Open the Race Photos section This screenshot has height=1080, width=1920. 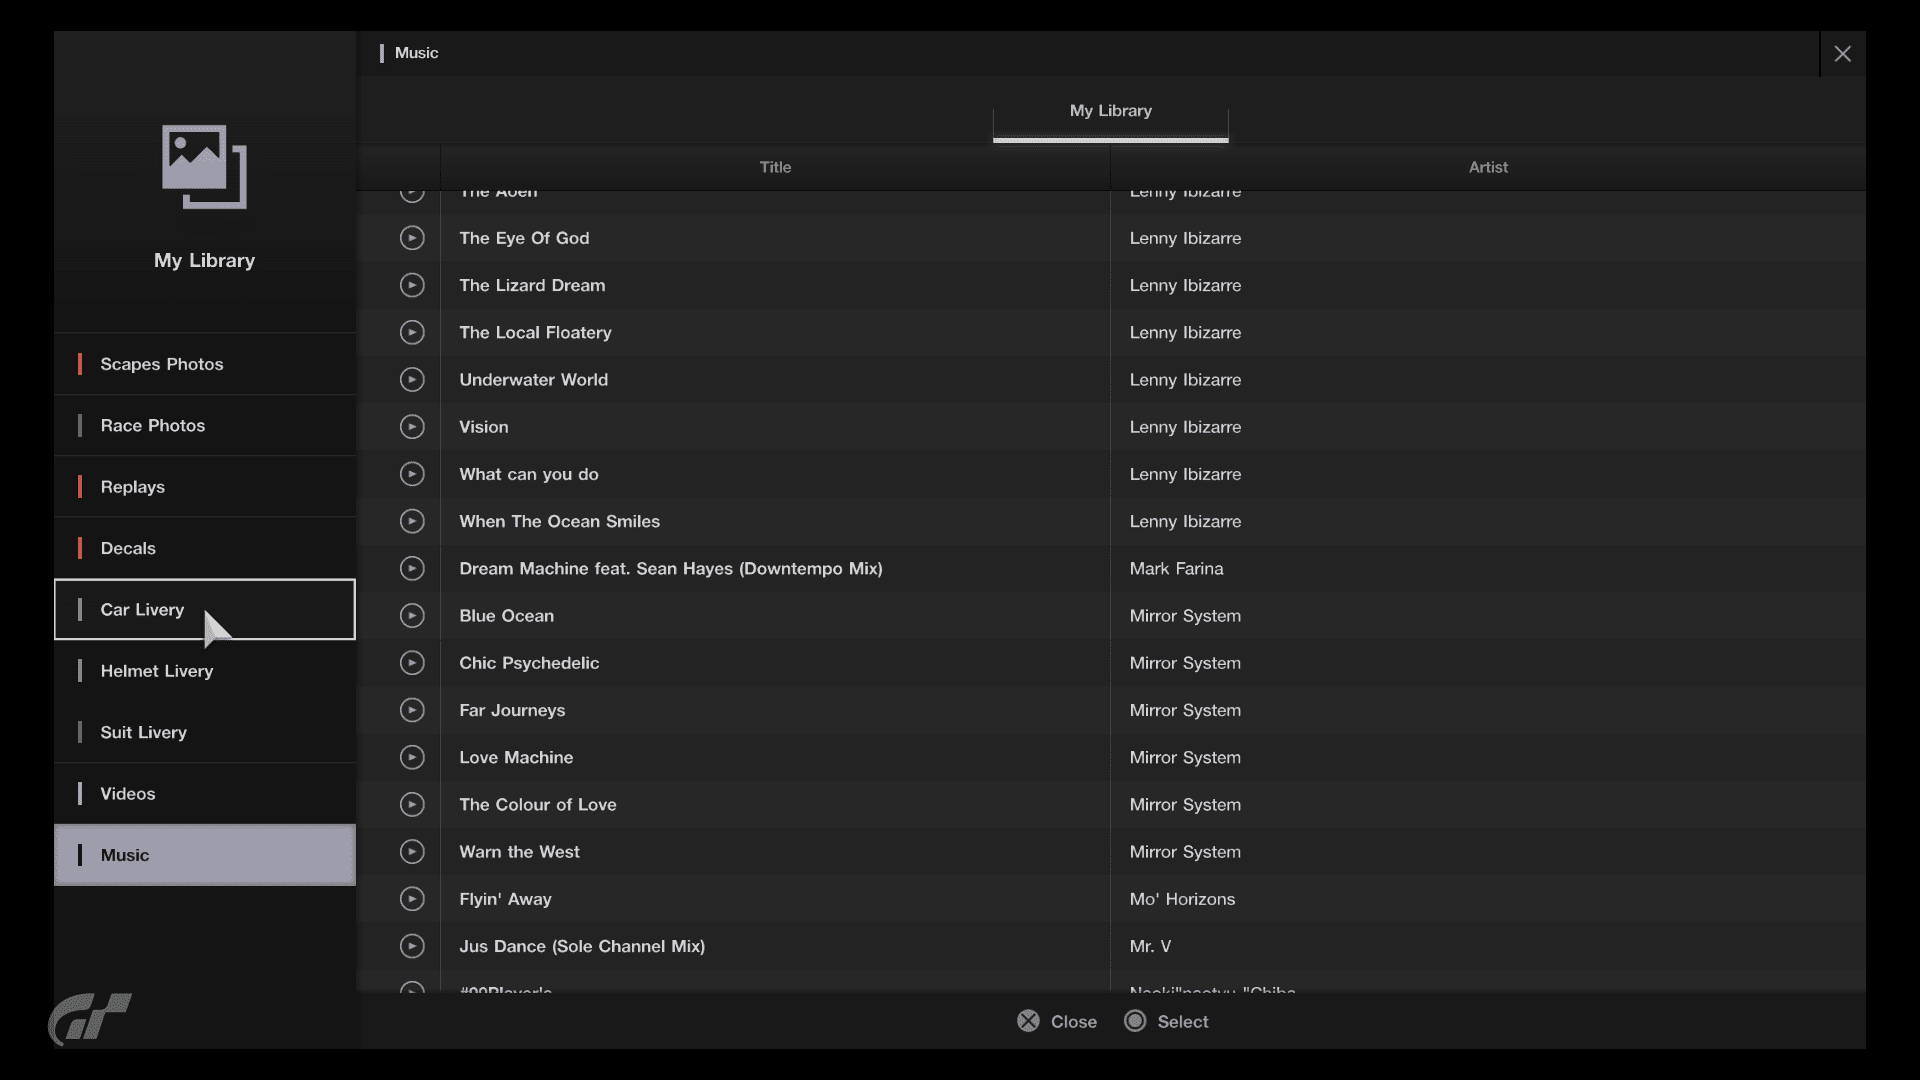pyautogui.click(x=205, y=425)
